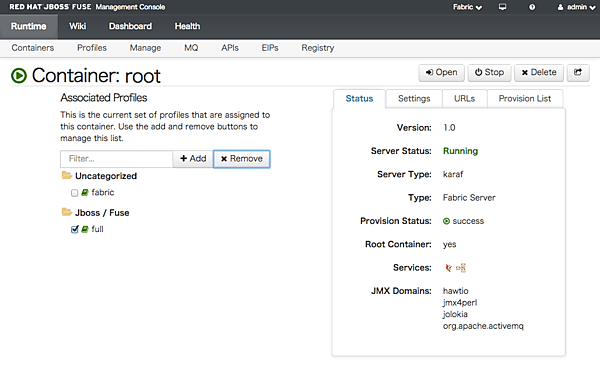Click the green provision success icon
Viewport: 600px width, 365px height.
pyautogui.click(x=446, y=221)
